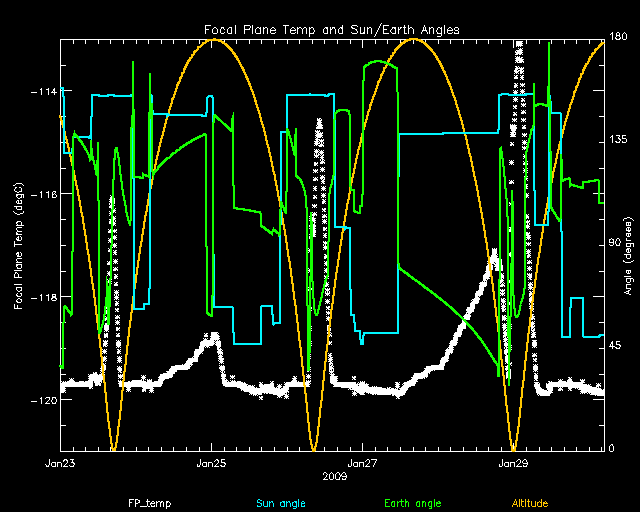Select the -116 temperature tick label
The width and height of the screenshot is (640, 512).
(x=43, y=194)
